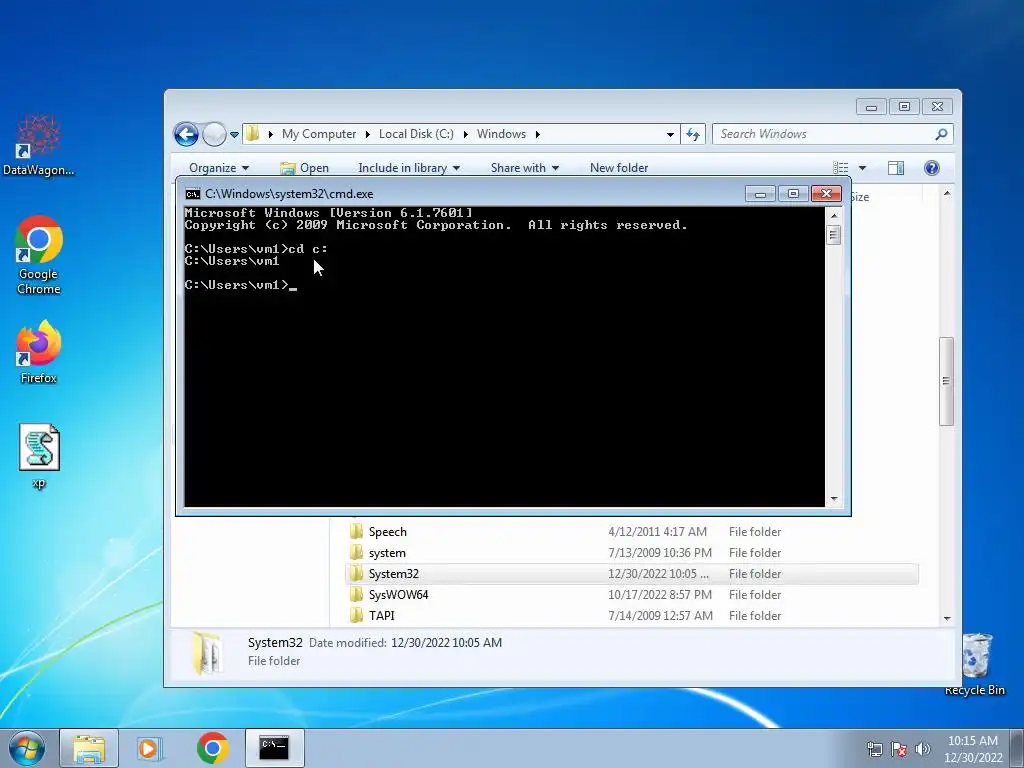This screenshot has height=768, width=1024.
Task: Expand the arrow before My Computer in the address bar
Action: (270, 135)
